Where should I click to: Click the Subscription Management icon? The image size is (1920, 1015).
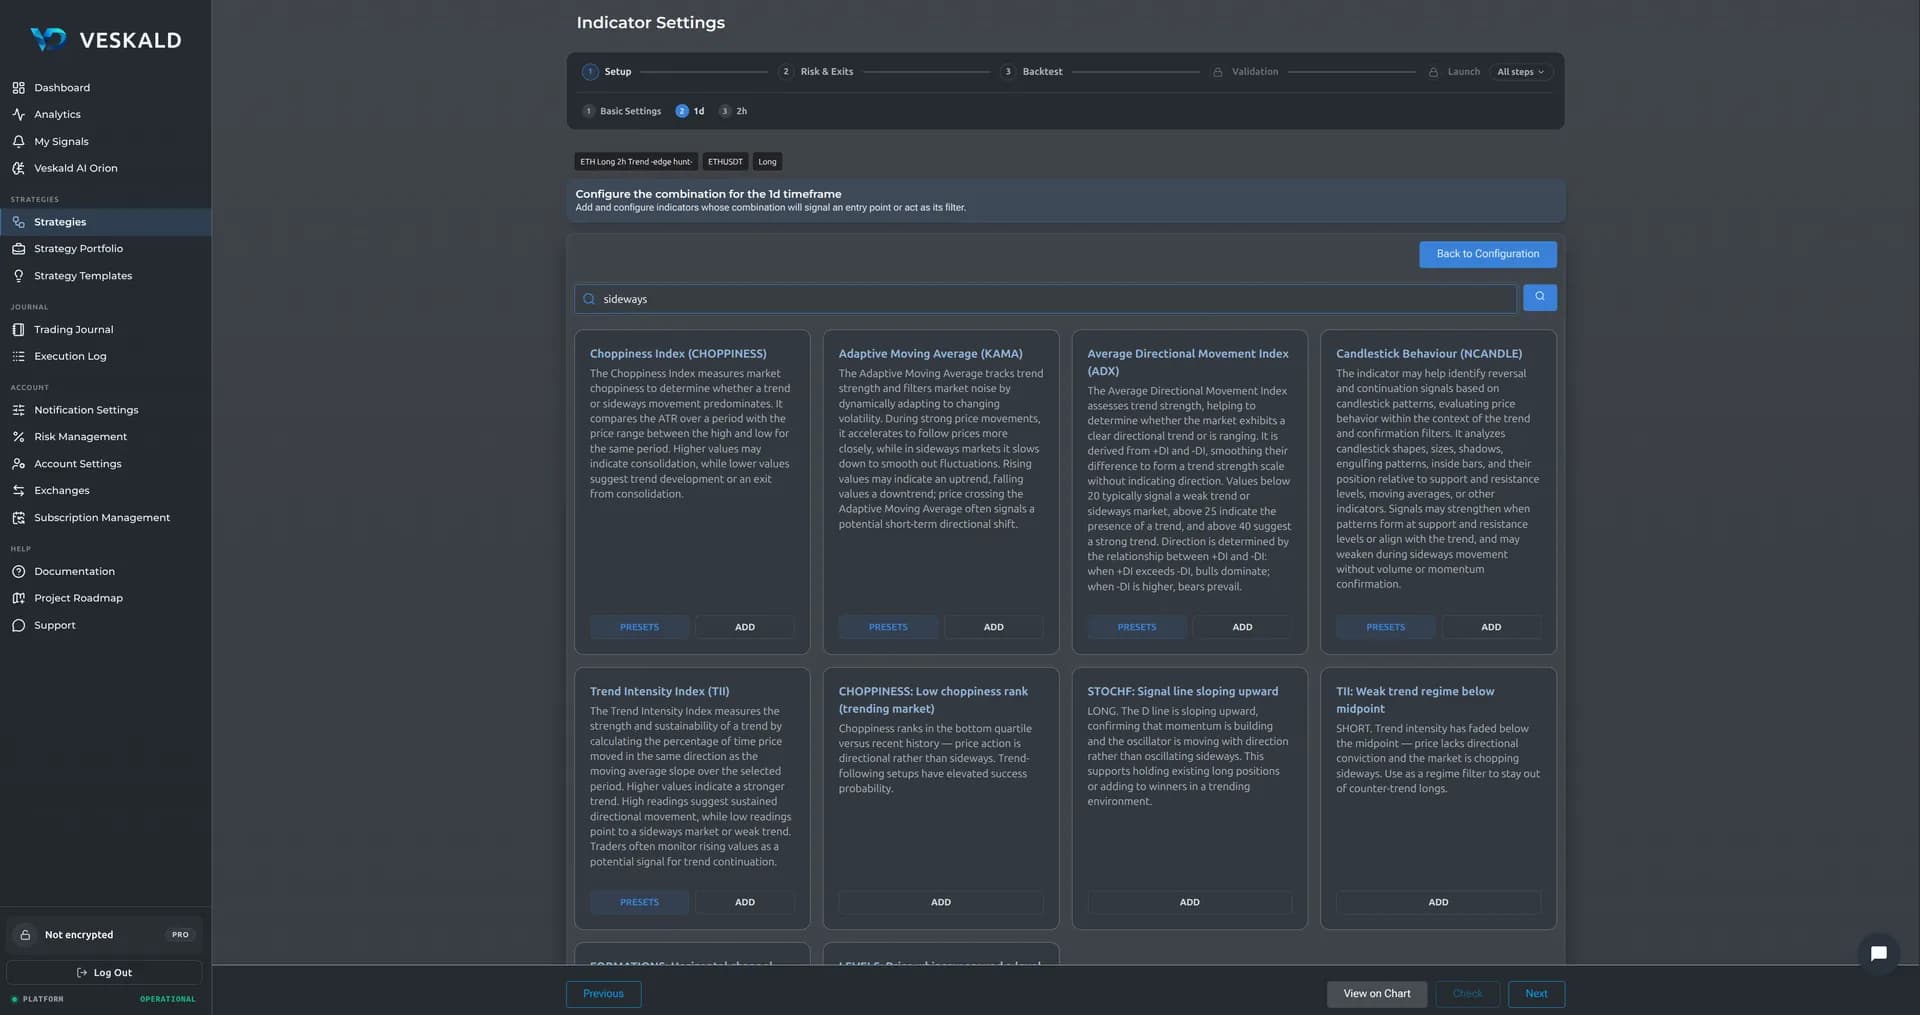click(x=18, y=518)
